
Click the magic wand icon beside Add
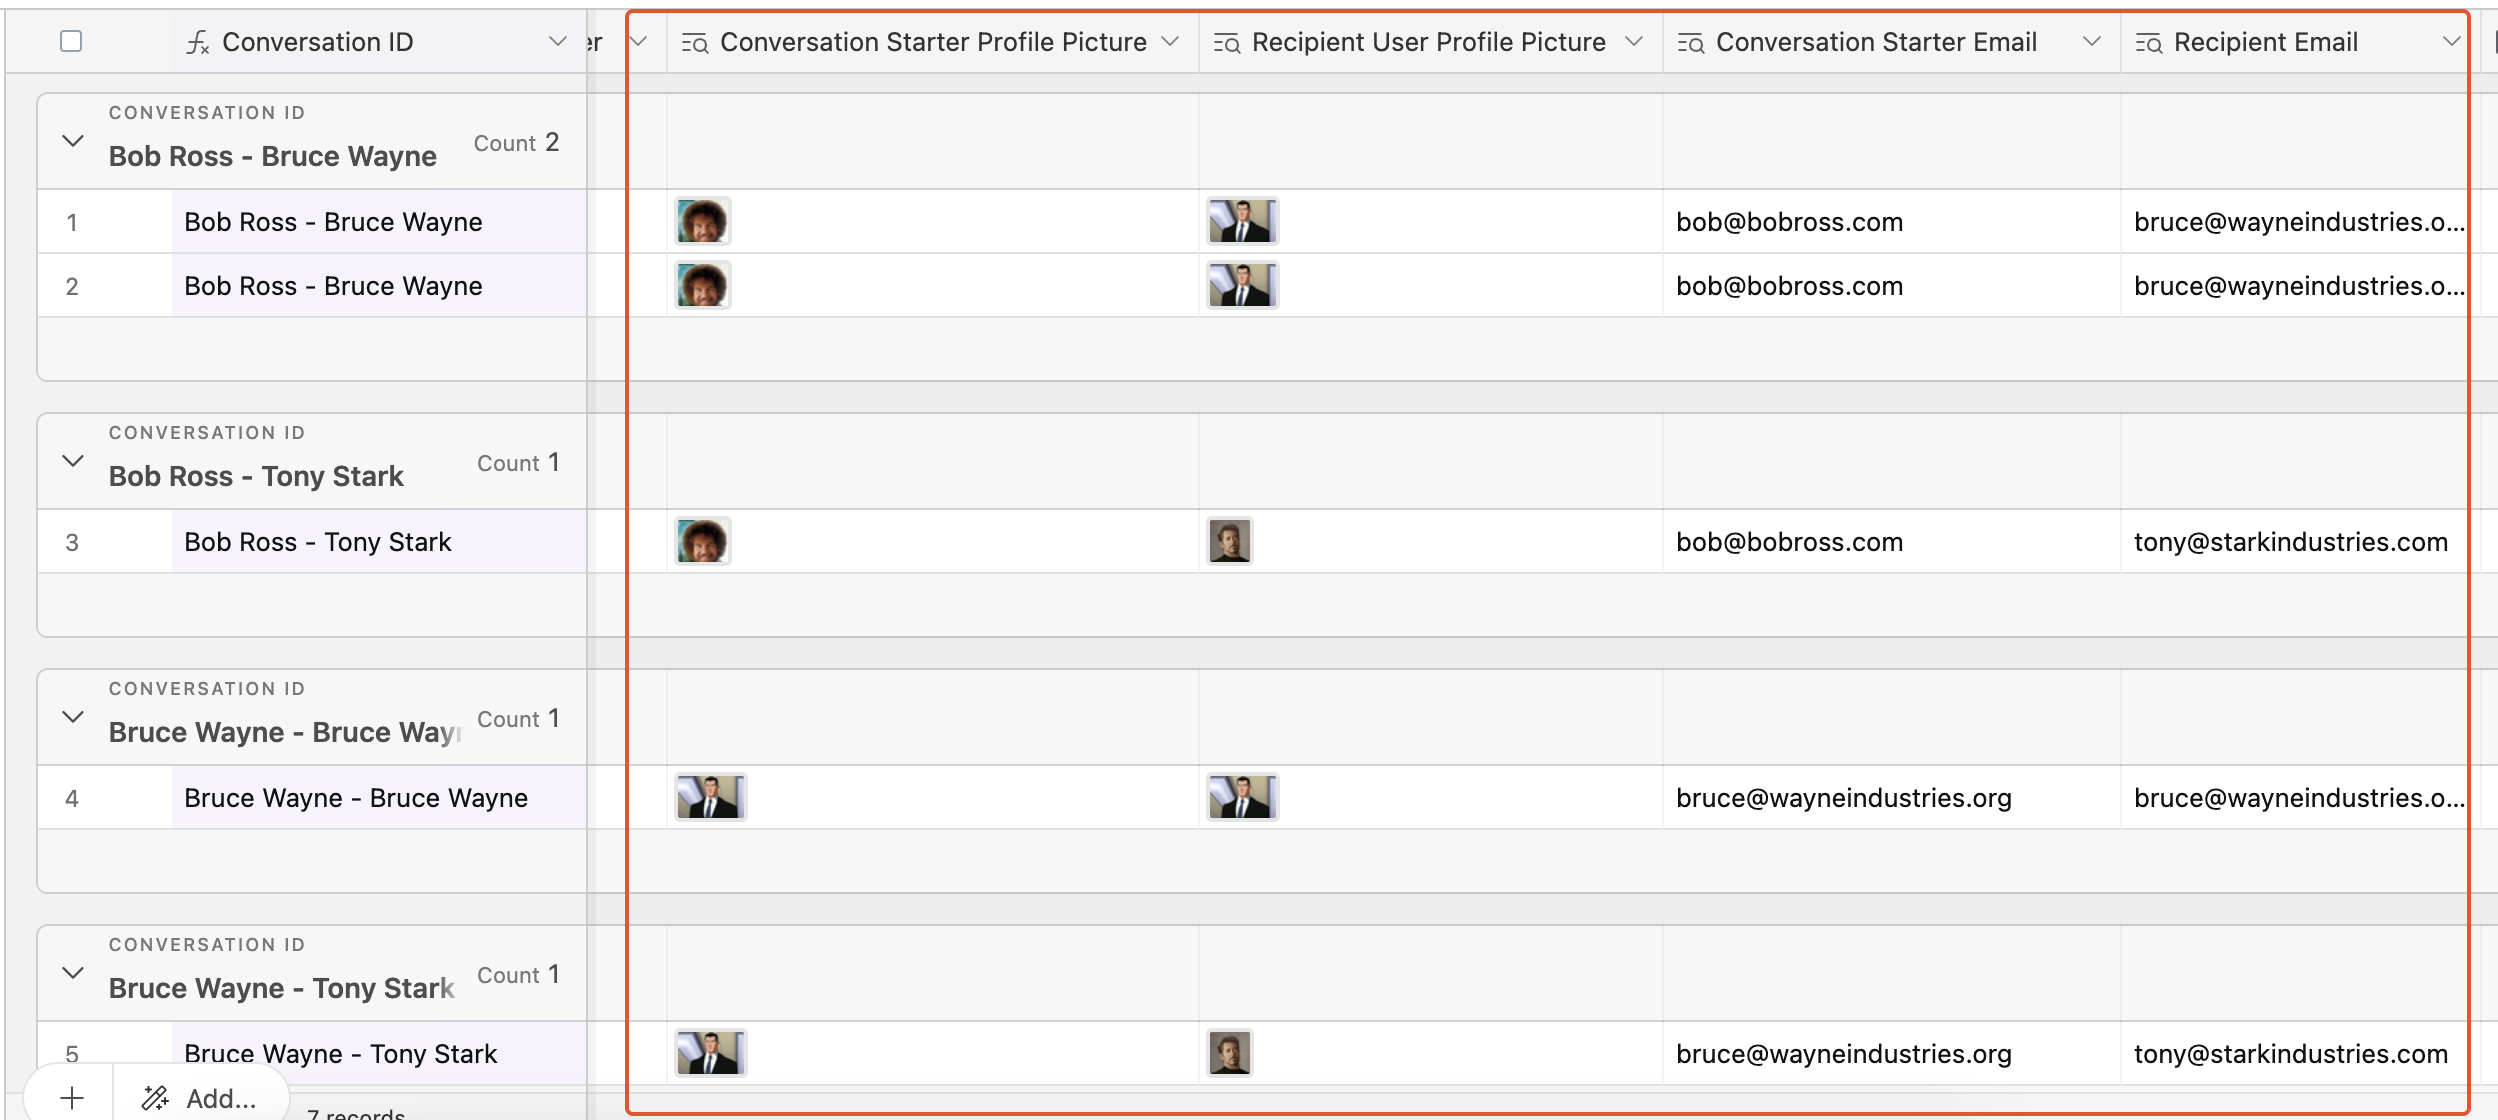[155, 1097]
